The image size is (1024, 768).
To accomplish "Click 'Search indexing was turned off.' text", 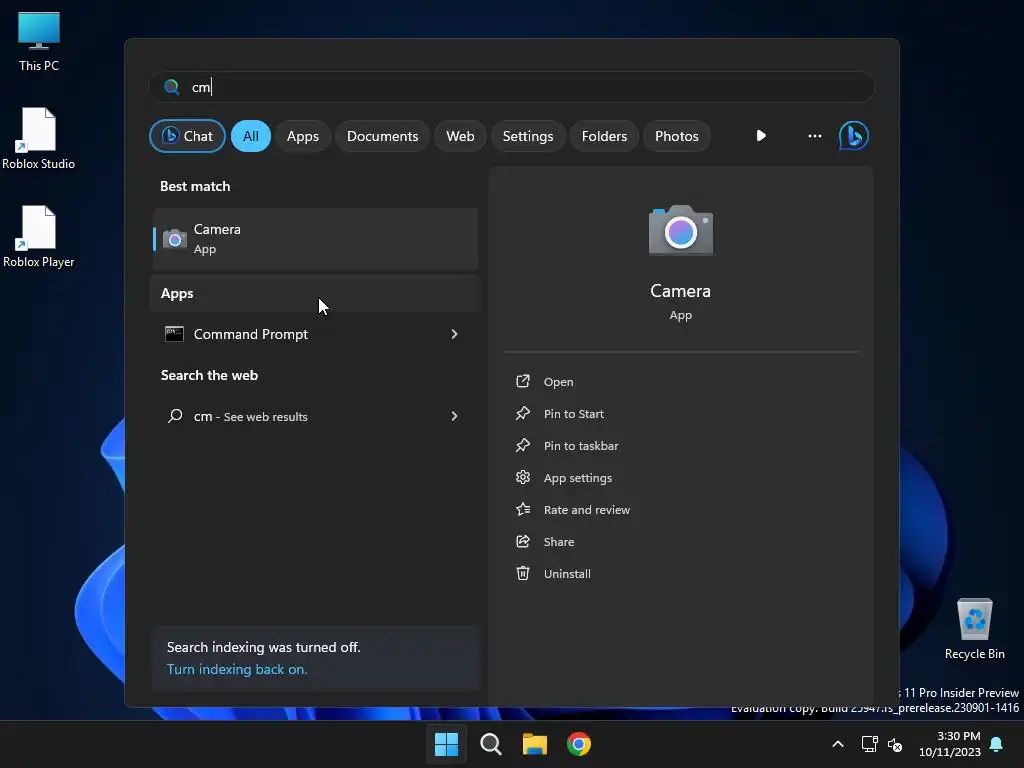I will [x=263, y=647].
